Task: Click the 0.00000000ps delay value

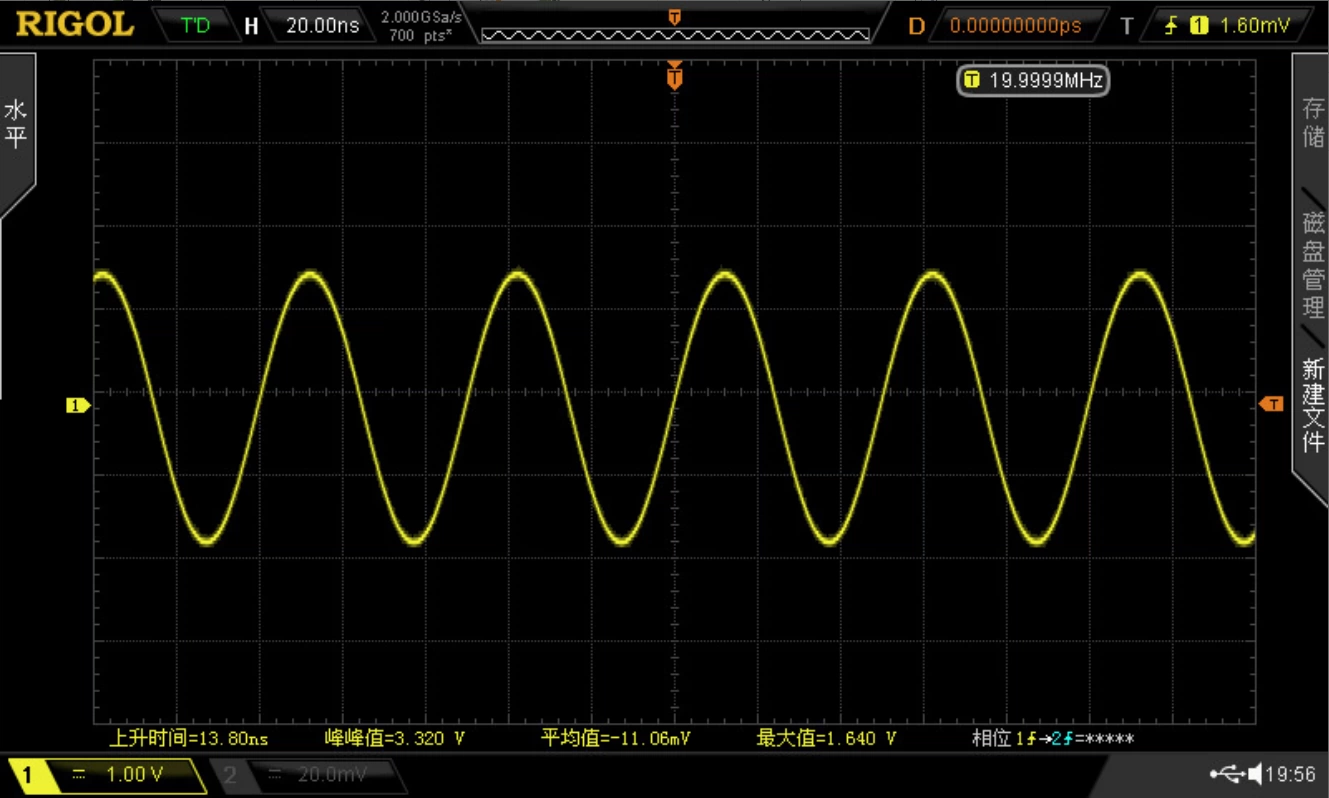Action: tap(1015, 25)
